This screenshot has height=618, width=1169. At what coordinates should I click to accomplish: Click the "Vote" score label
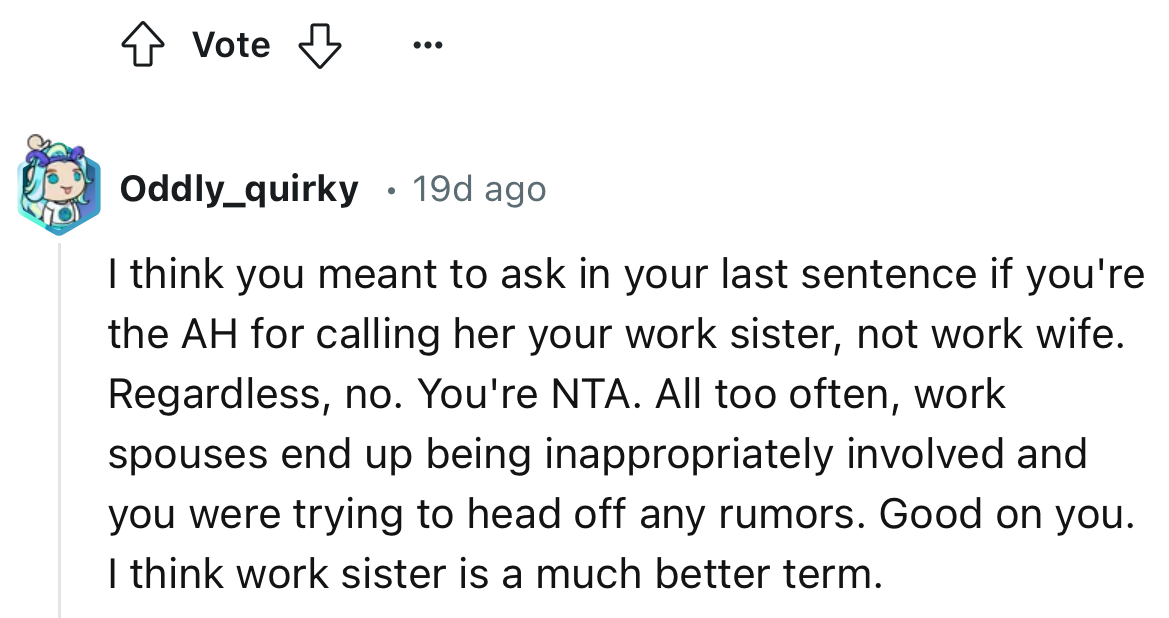click(231, 45)
